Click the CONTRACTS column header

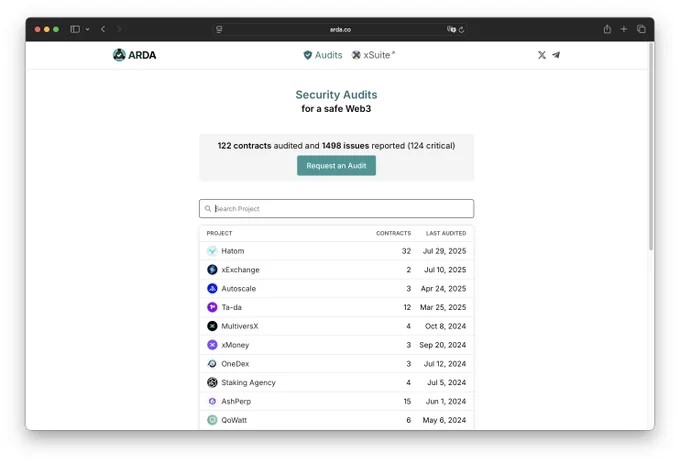(x=393, y=233)
